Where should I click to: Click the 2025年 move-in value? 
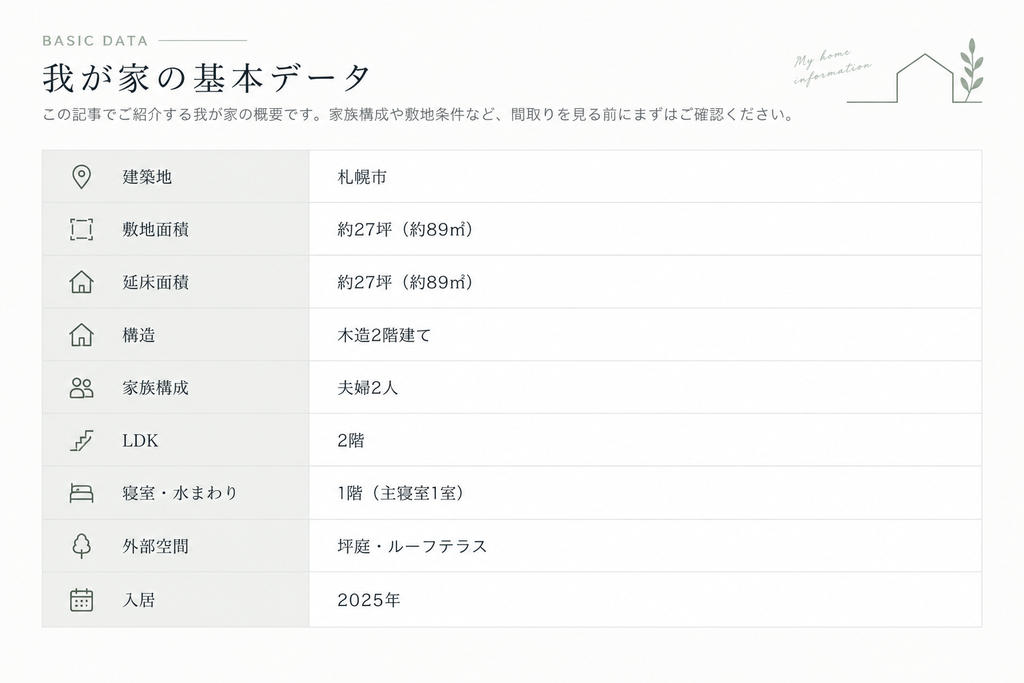pos(368,600)
